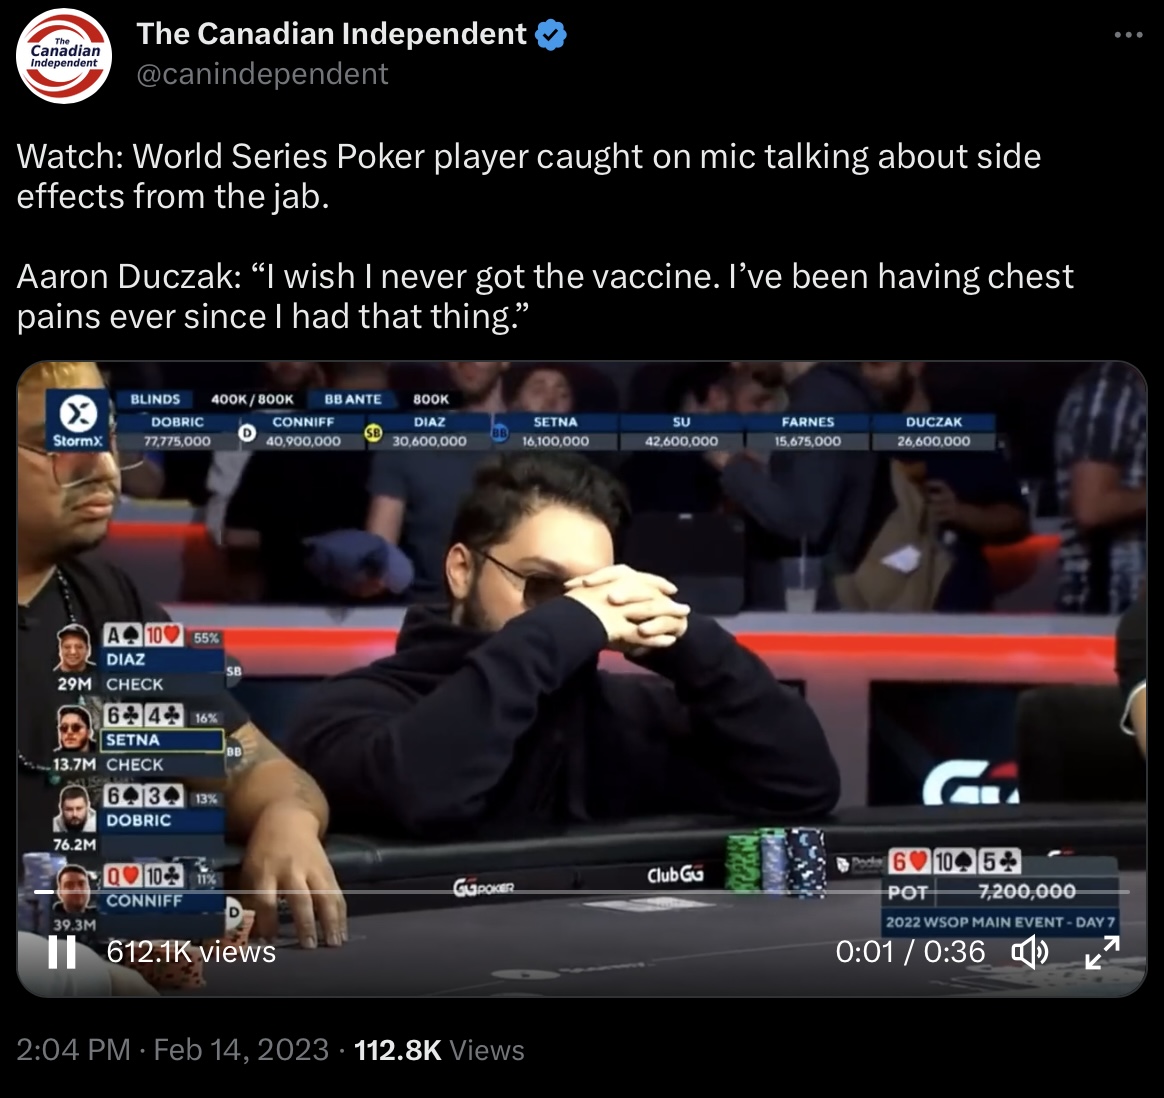Click the GGPoker logo on the table
Screen dimensions: 1164x1098
(483, 886)
